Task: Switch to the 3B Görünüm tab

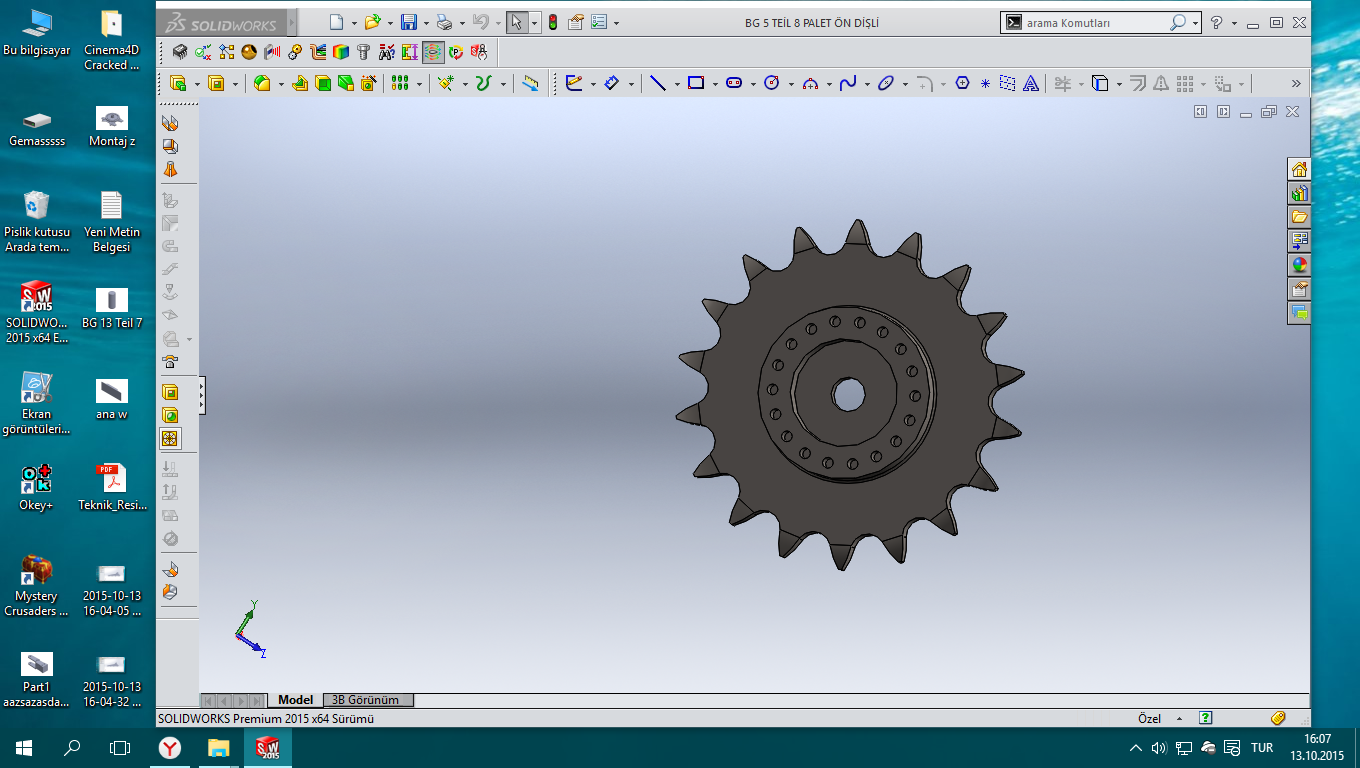Action: [365, 700]
